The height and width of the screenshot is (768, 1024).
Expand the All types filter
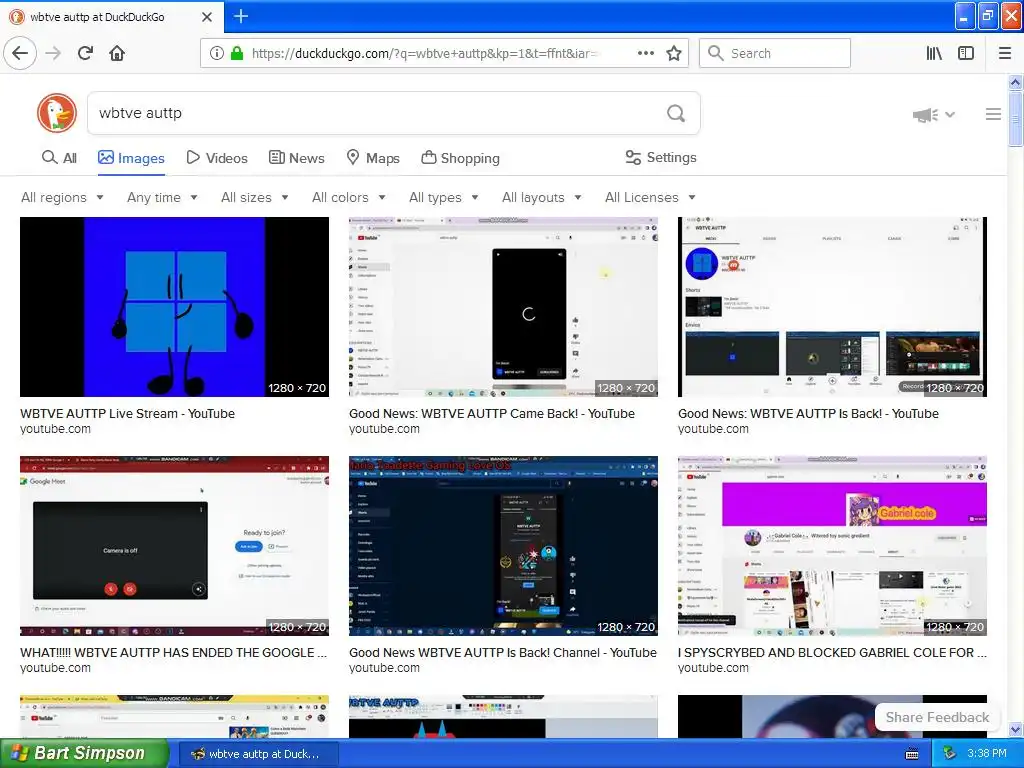pyautogui.click(x=443, y=197)
